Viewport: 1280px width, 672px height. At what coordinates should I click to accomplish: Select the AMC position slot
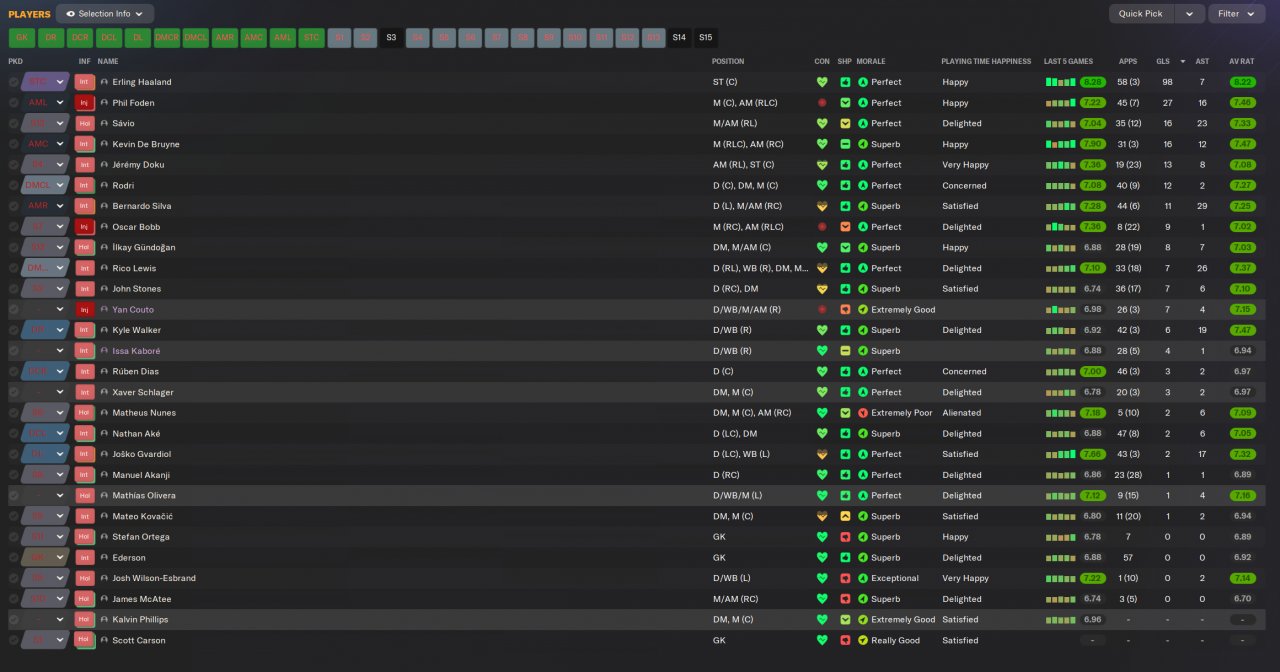(254, 38)
